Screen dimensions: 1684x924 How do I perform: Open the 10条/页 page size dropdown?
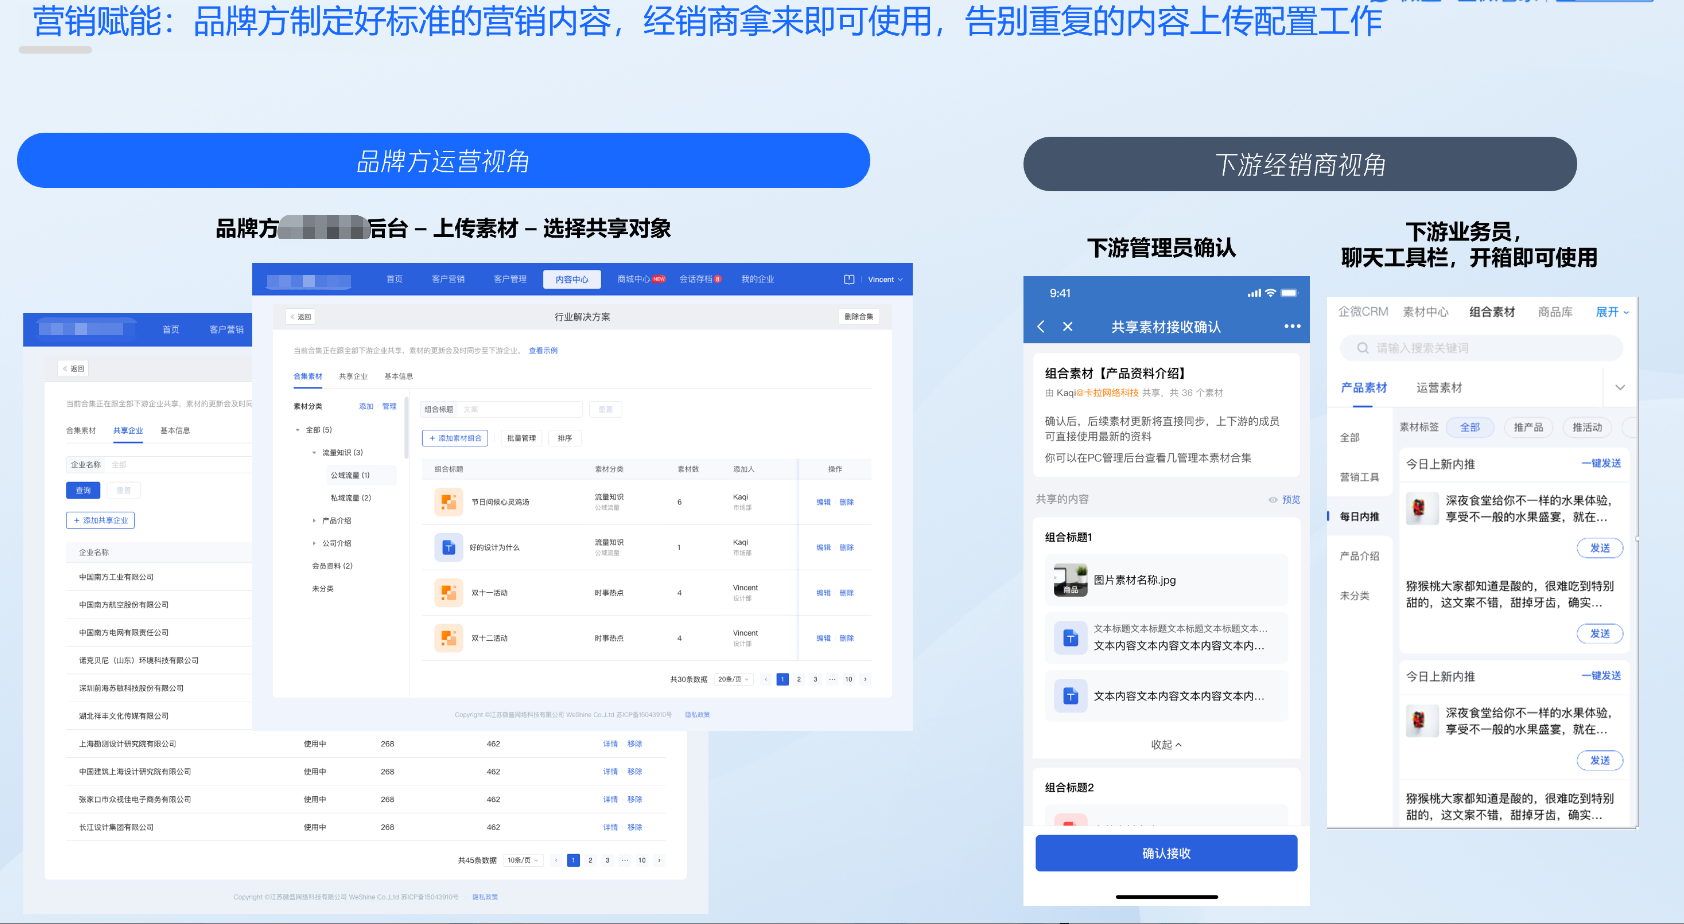click(x=523, y=860)
